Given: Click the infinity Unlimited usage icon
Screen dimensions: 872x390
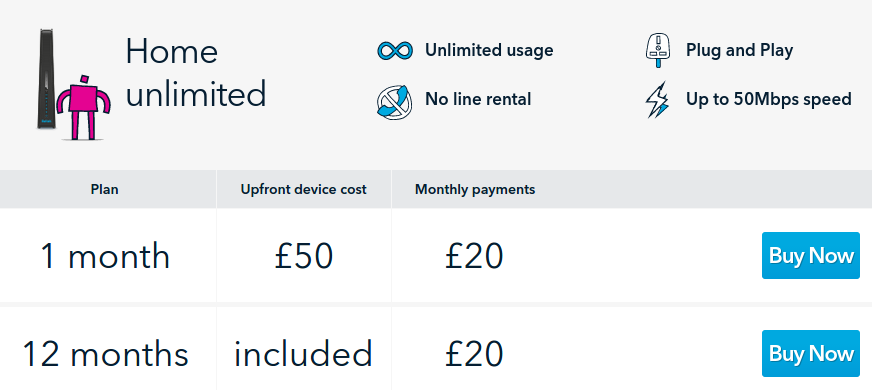Looking at the screenshot, I should (395, 51).
